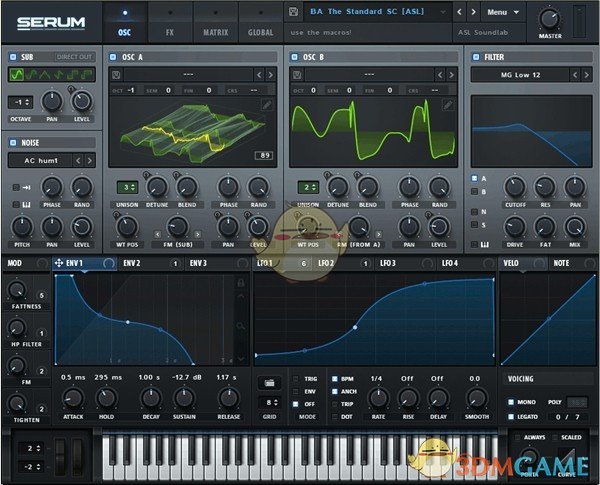Click the Master volume knob
600x485 pixels.
549,19
